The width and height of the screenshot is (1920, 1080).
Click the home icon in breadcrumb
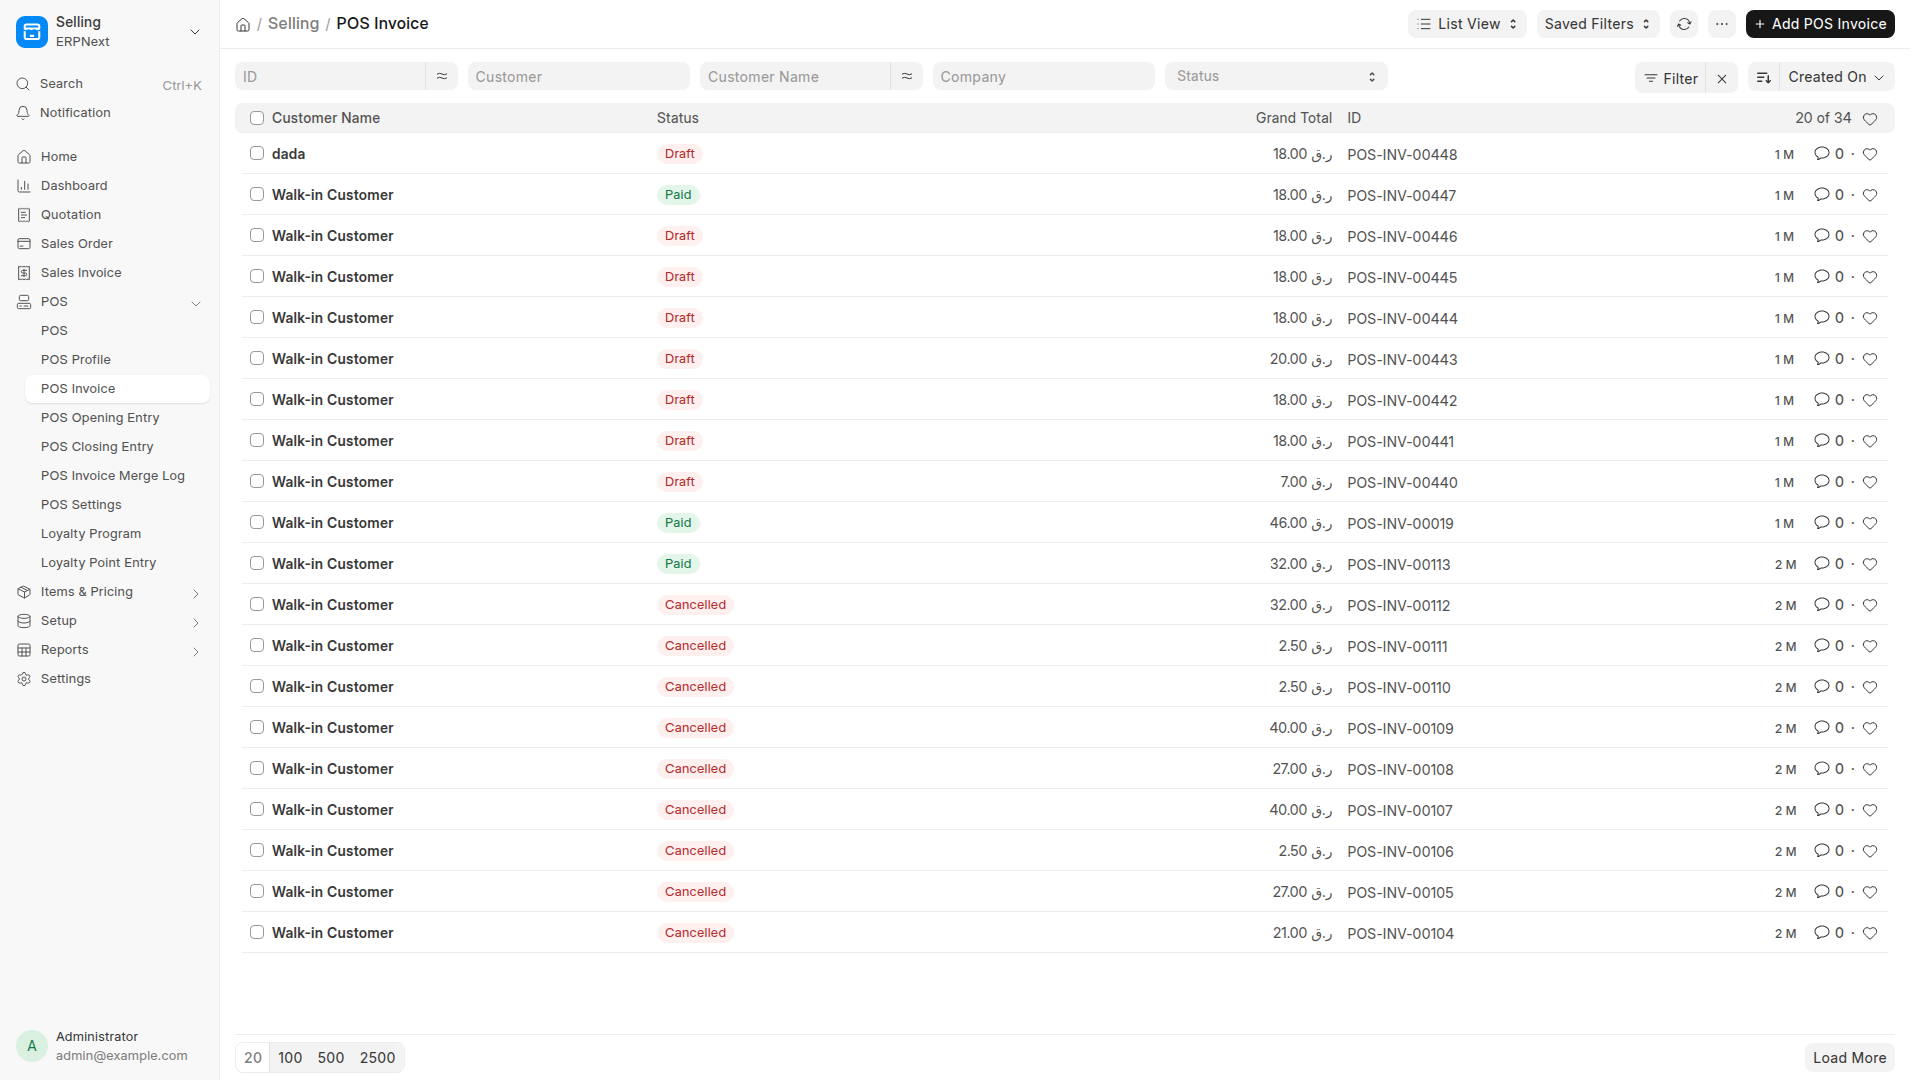coord(243,24)
